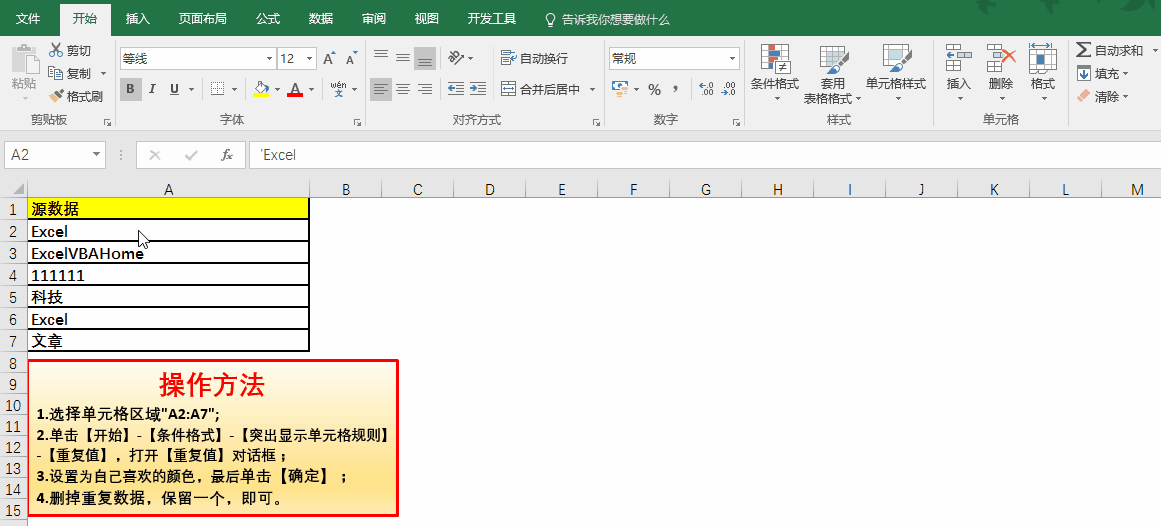Screen dimensions: 1161x526
Task: Toggle Underline formatting
Action: pyautogui.click(x=174, y=90)
